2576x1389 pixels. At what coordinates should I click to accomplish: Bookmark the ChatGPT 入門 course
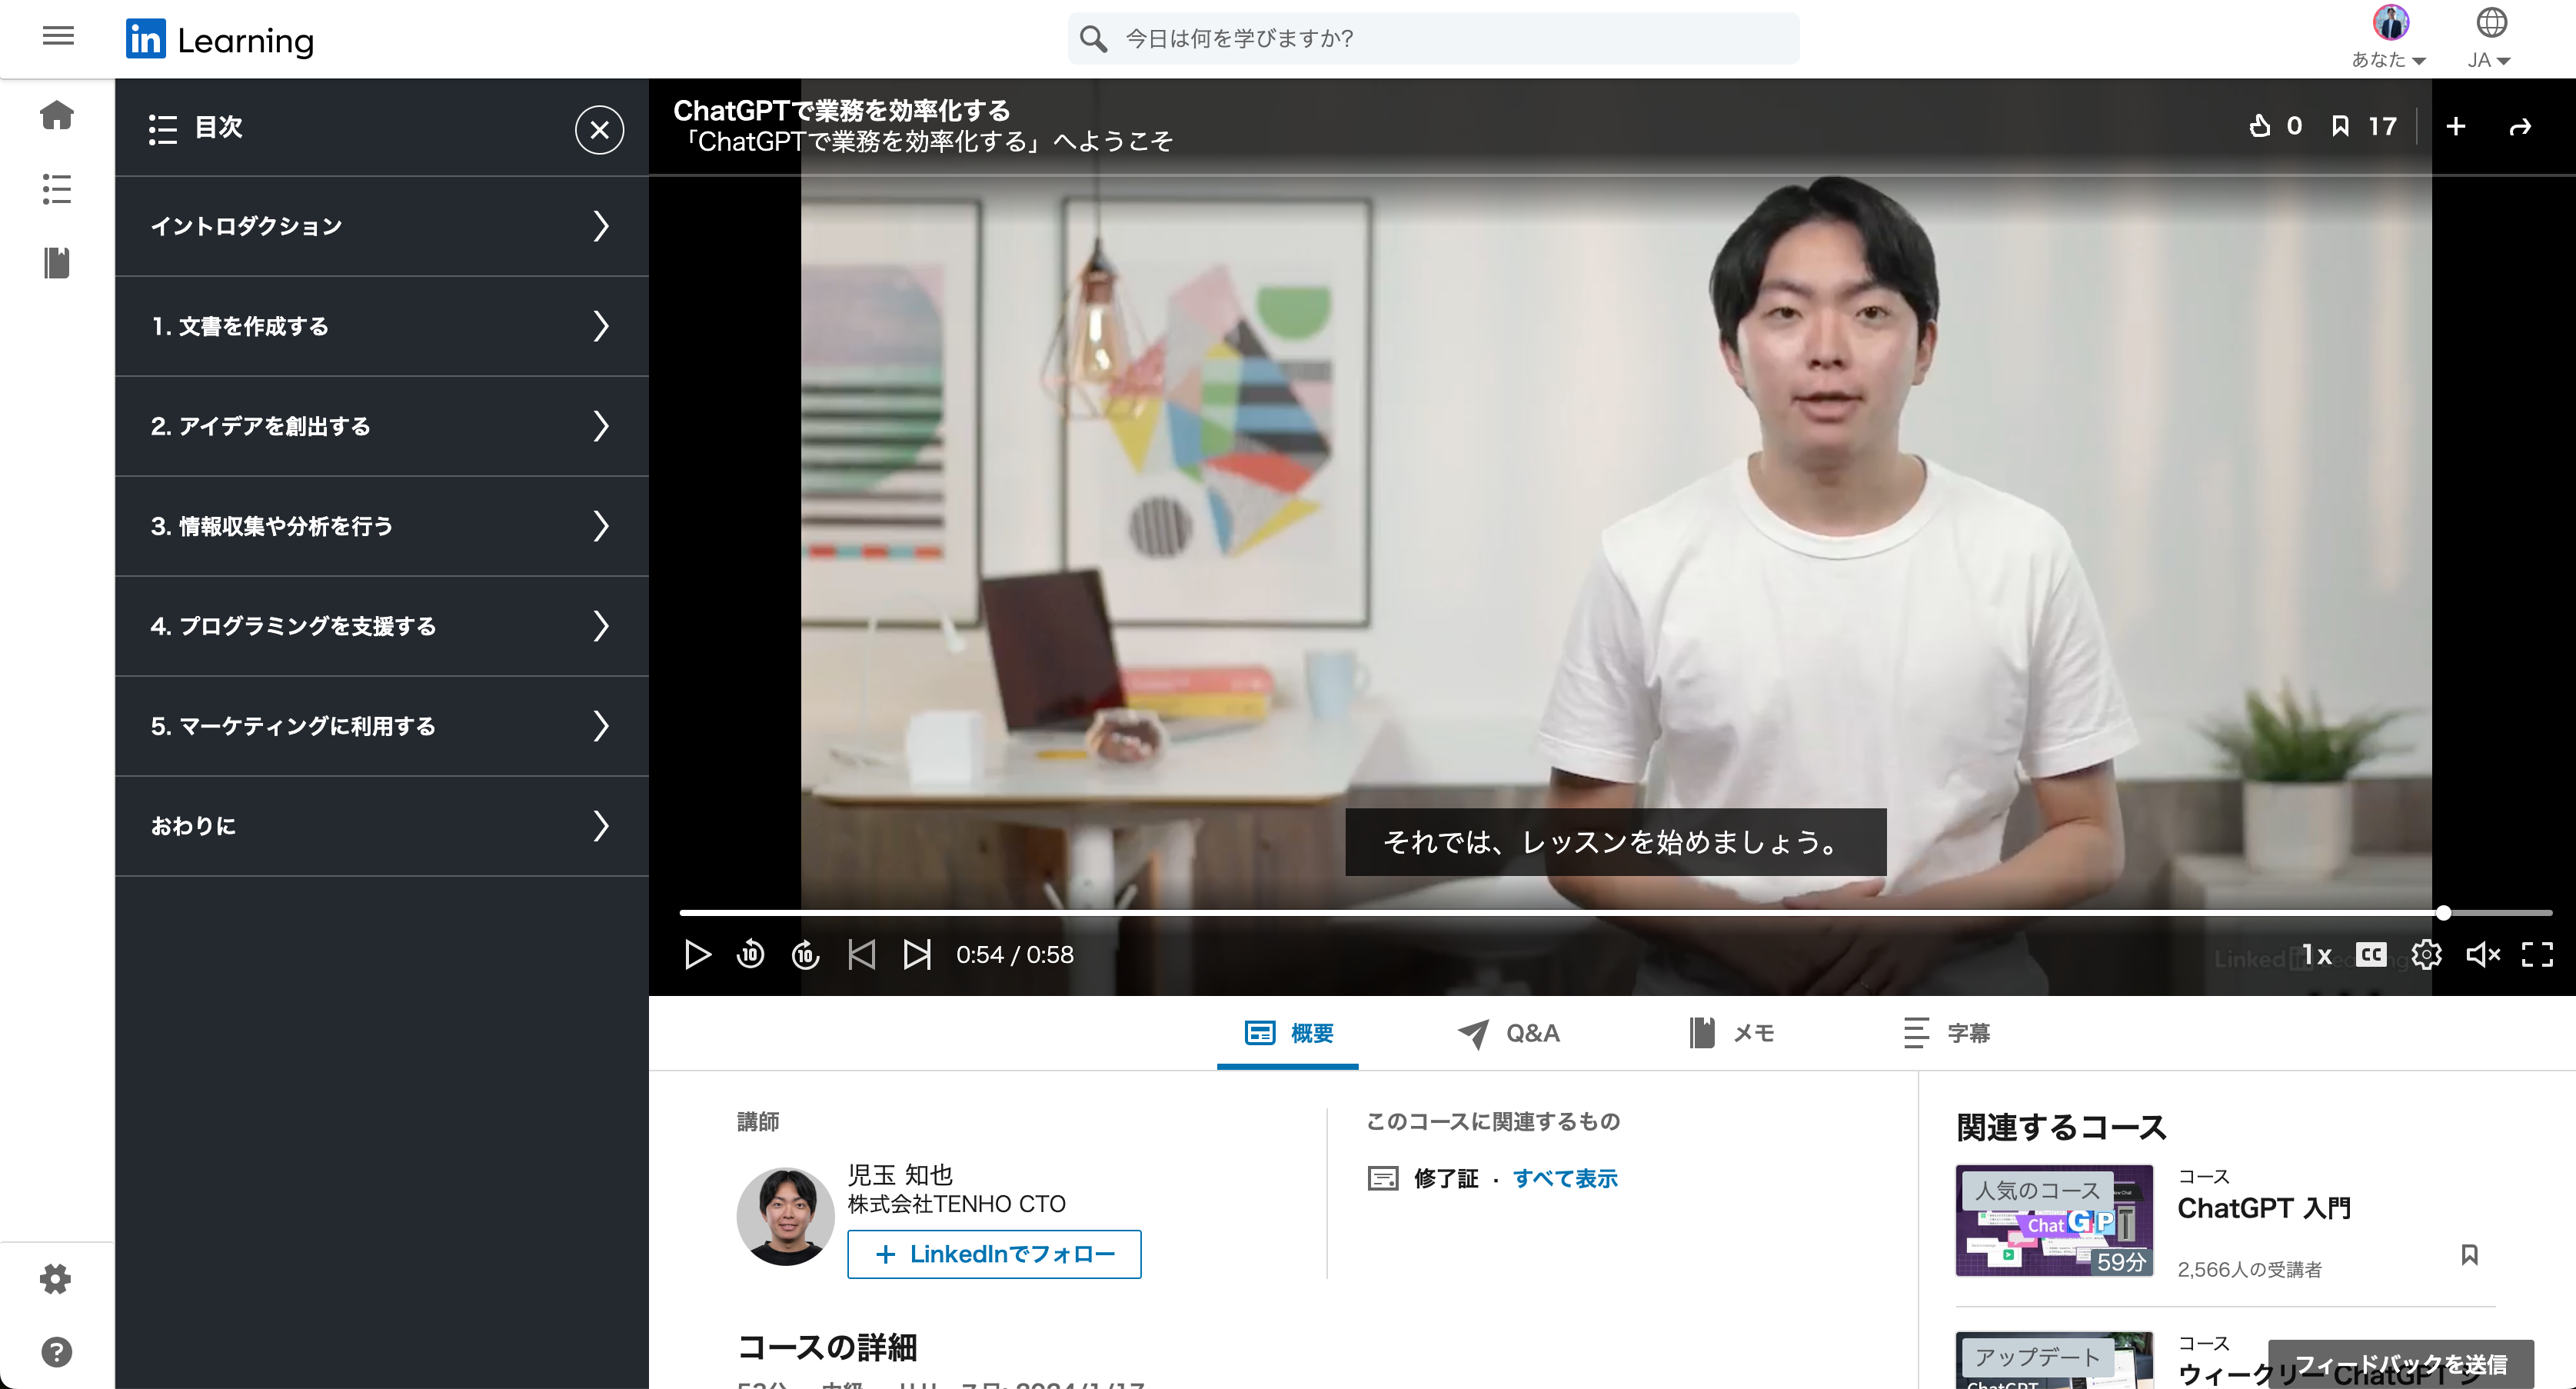coord(2469,1254)
